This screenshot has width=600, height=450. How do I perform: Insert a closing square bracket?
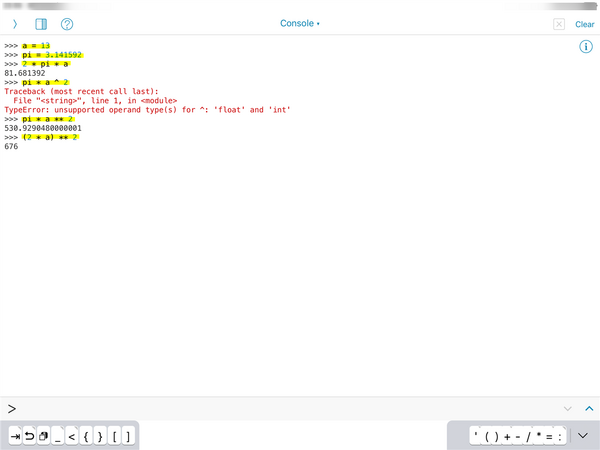point(128,437)
